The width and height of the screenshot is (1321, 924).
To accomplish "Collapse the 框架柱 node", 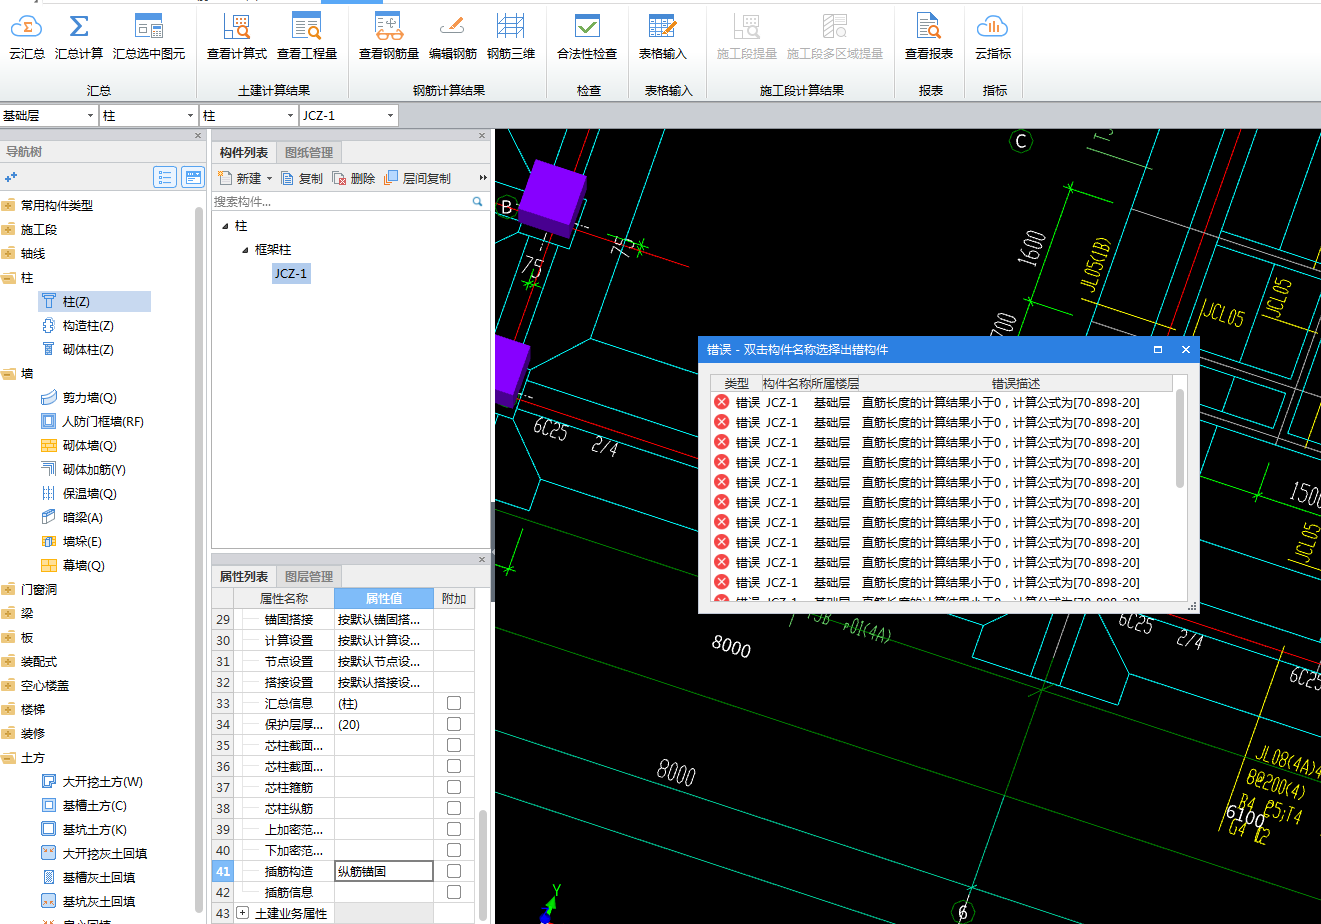I will click(245, 250).
